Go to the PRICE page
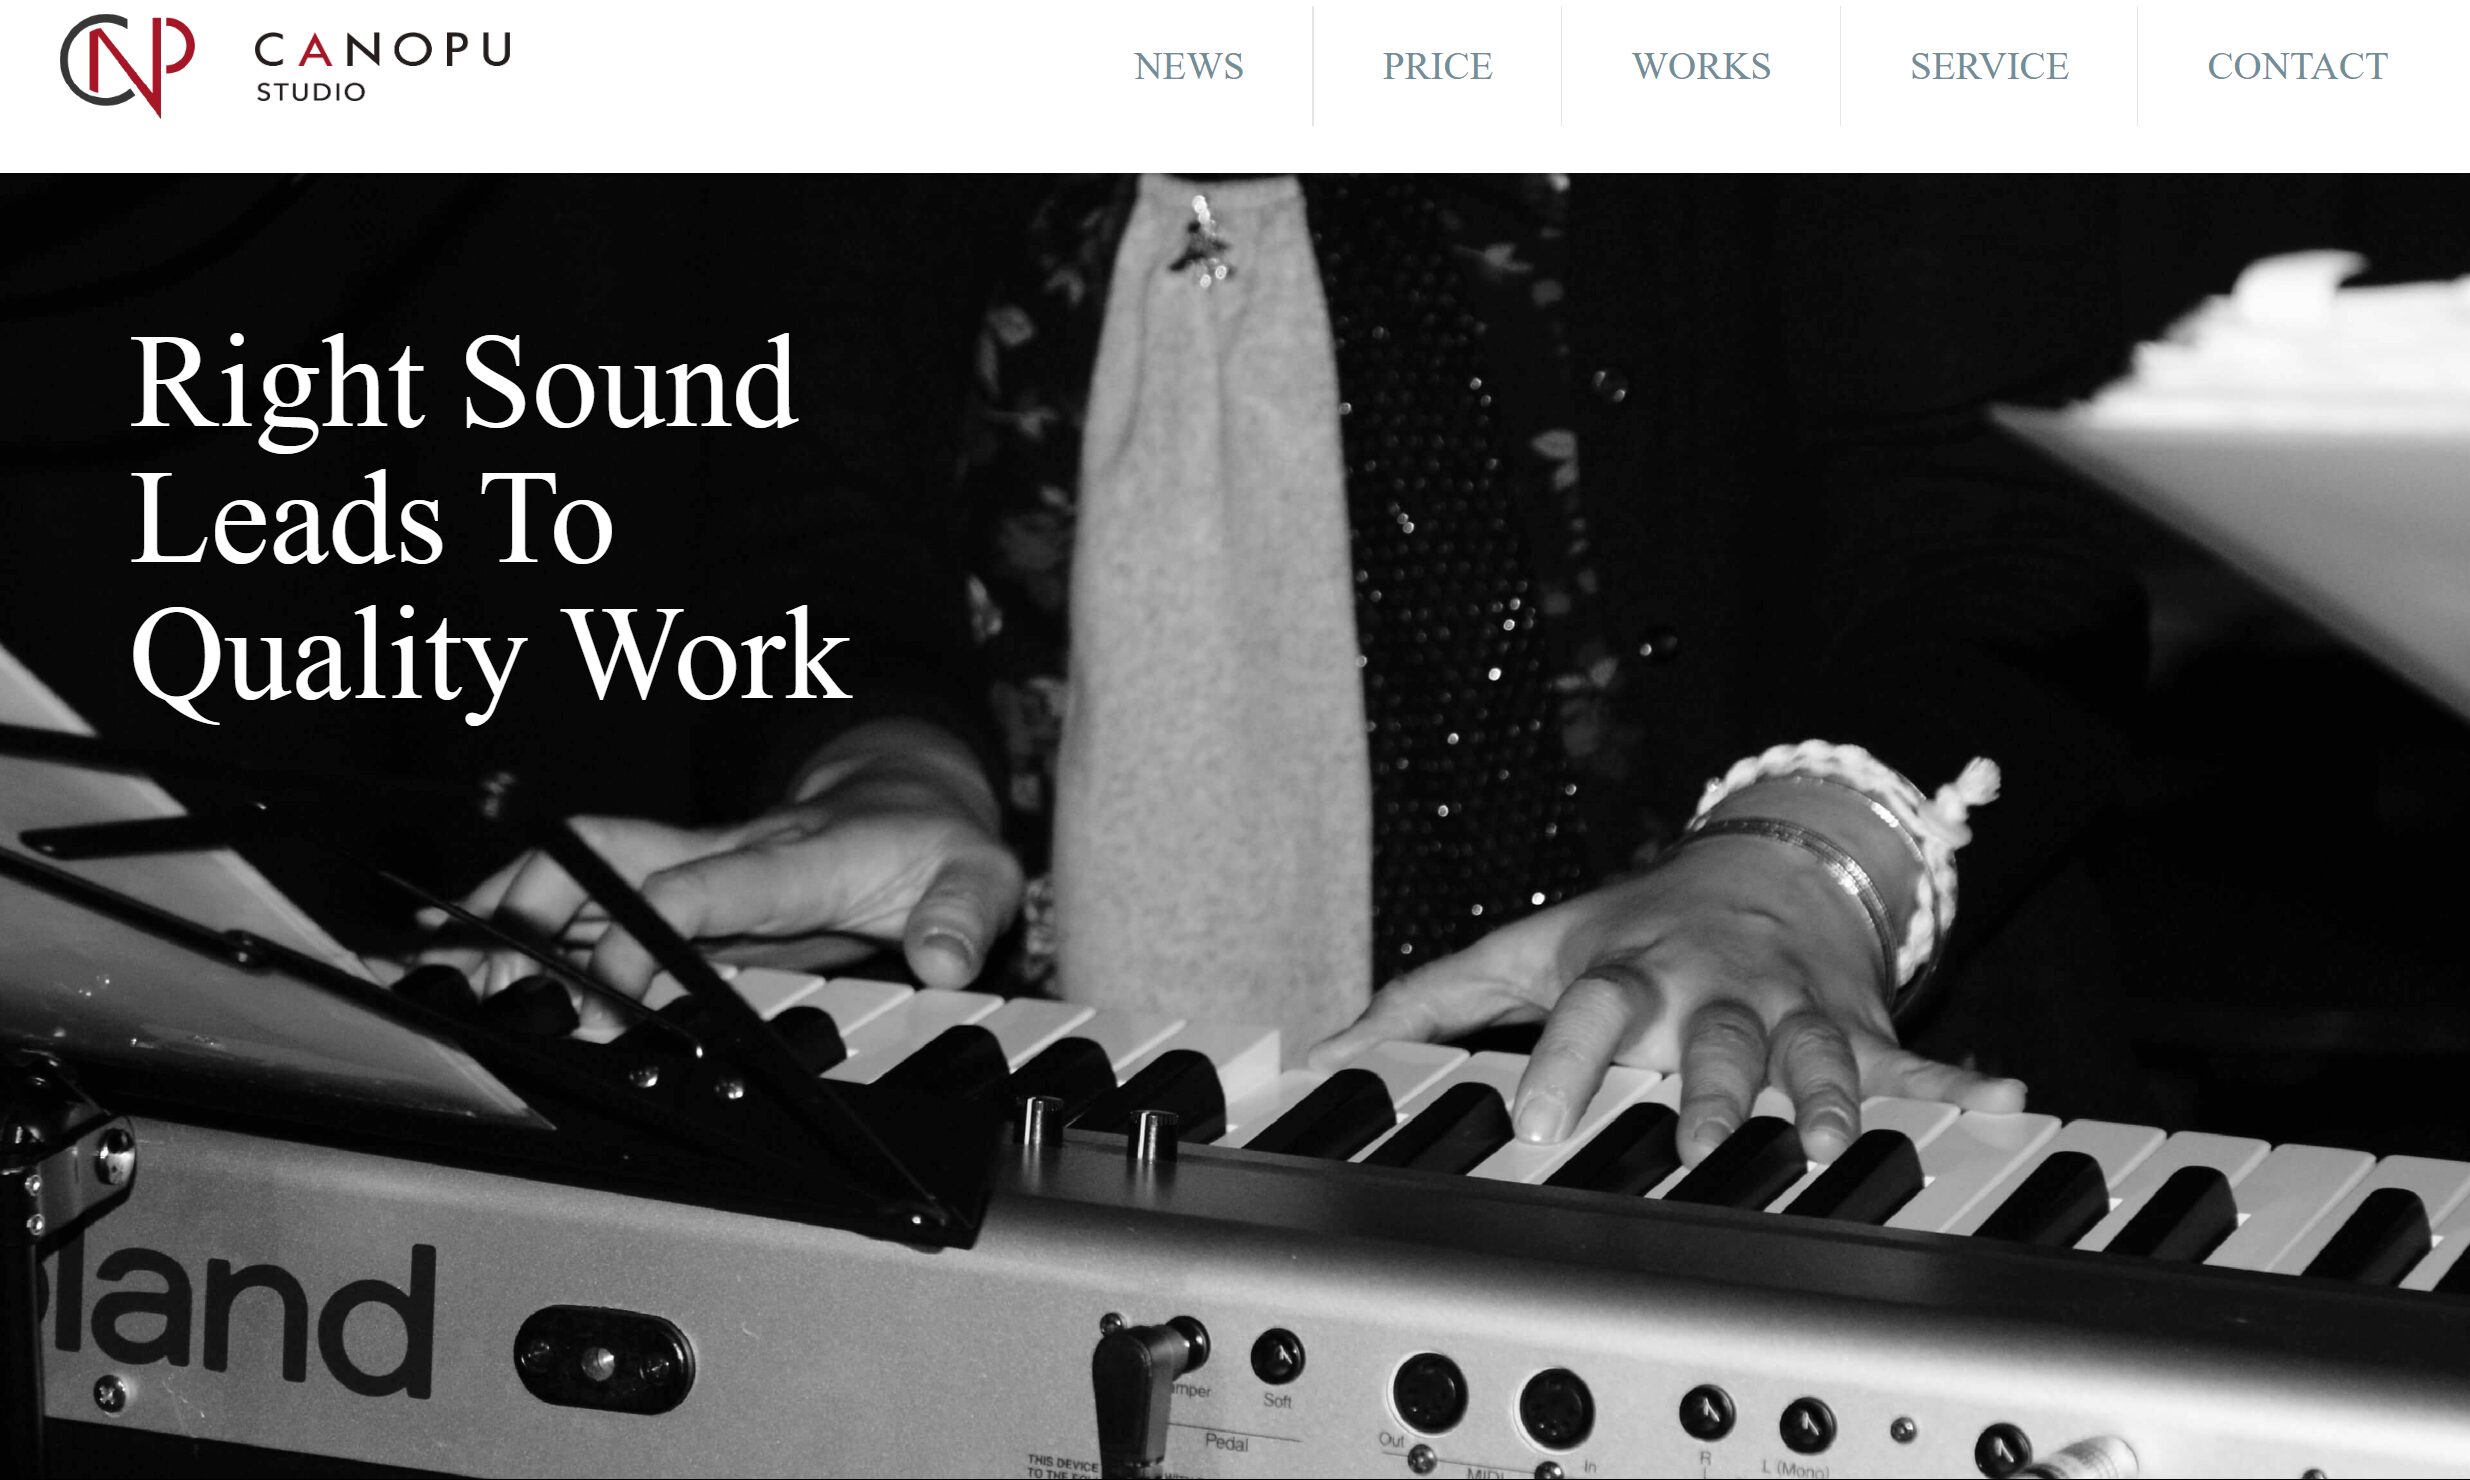The height and width of the screenshot is (1480, 2470). coord(1437,66)
